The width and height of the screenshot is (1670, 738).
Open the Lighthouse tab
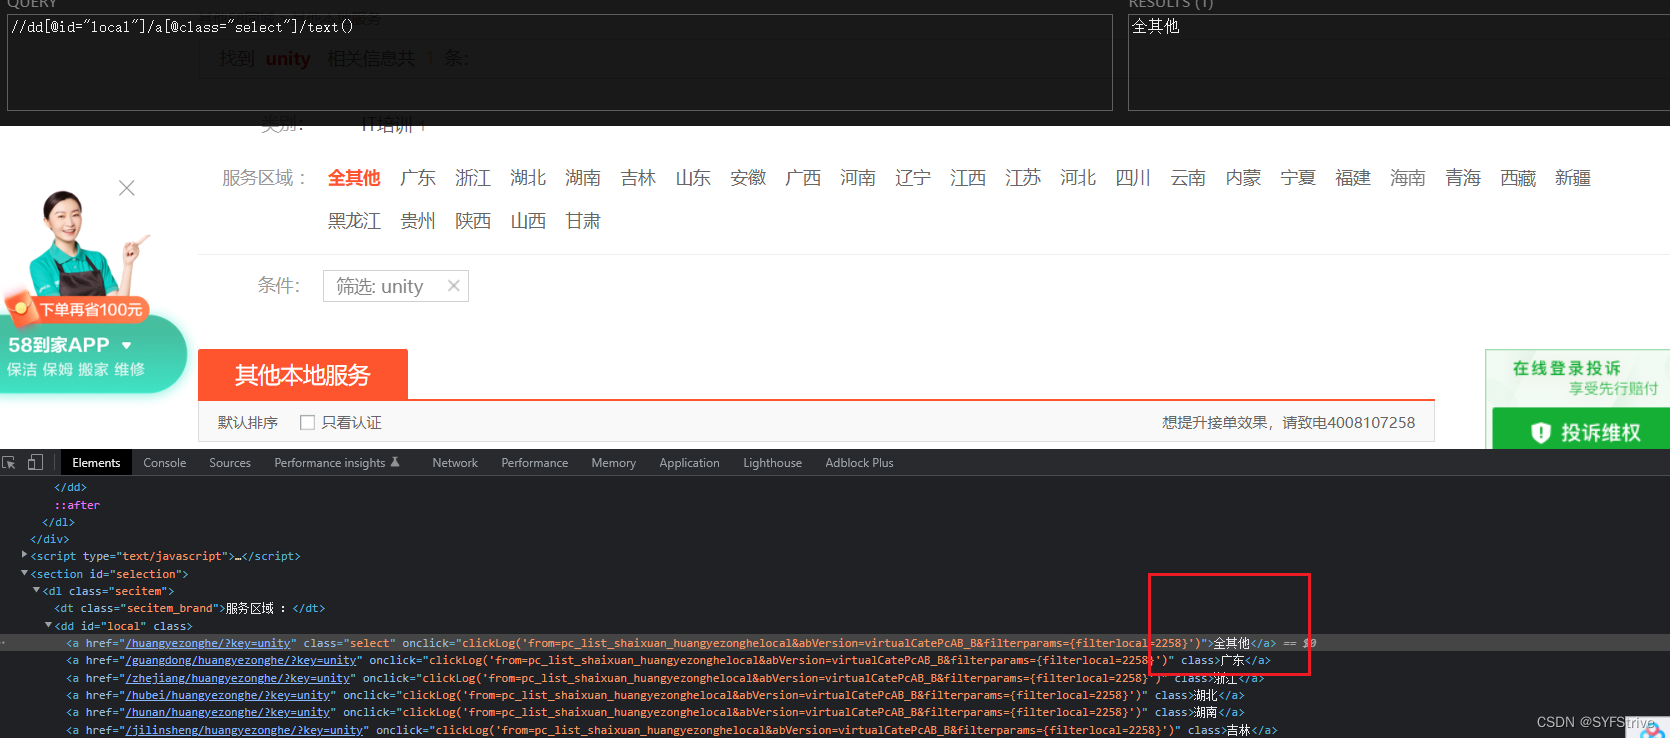click(773, 463)
